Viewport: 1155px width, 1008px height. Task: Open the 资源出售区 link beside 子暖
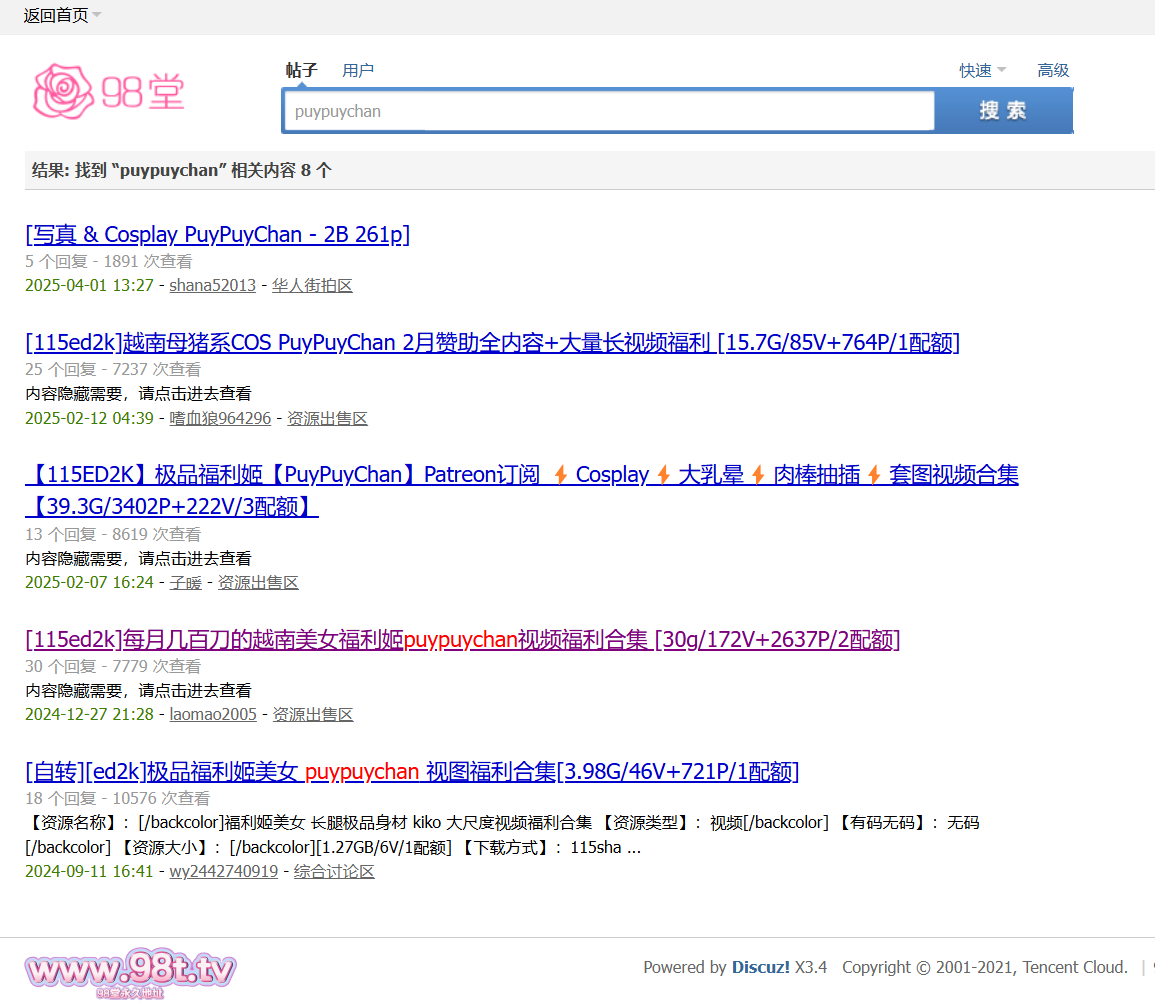[x=258, y=582]
